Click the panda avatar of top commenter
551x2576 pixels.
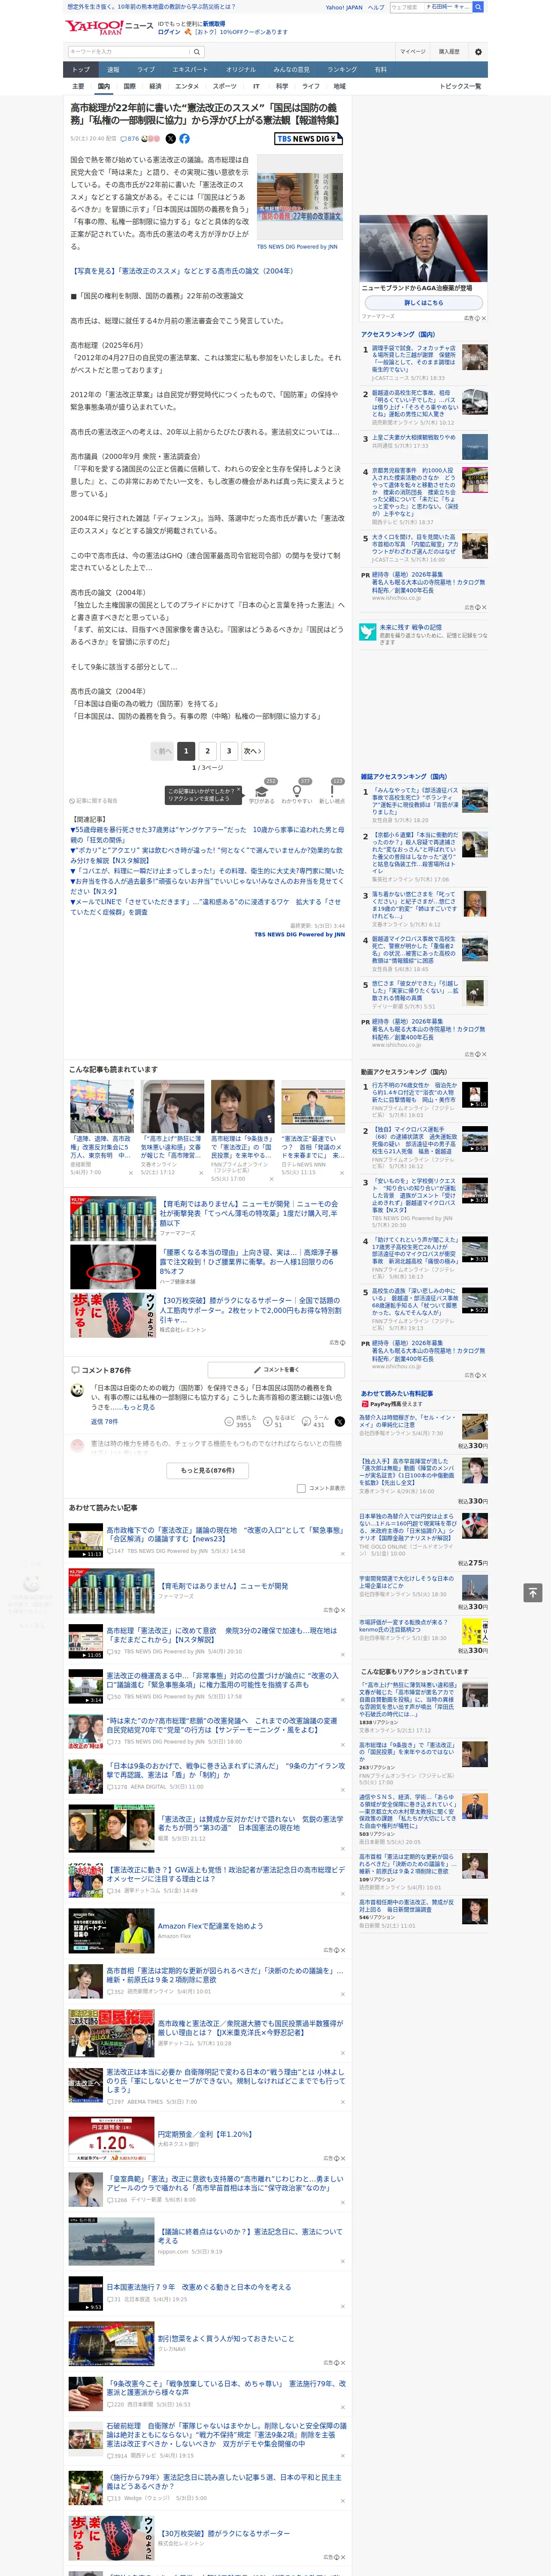[x=77, y=1390]
